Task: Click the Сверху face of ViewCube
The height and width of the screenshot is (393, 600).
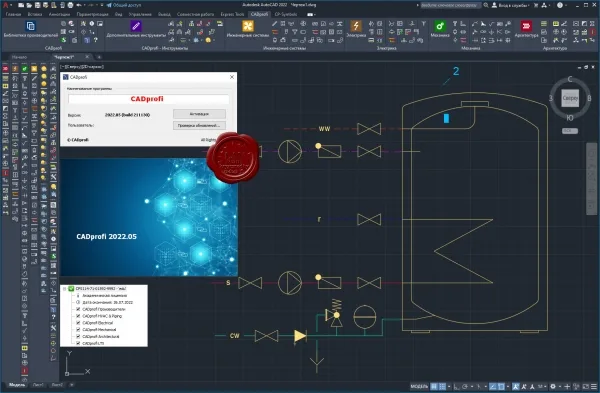Action: click(570, 98)
